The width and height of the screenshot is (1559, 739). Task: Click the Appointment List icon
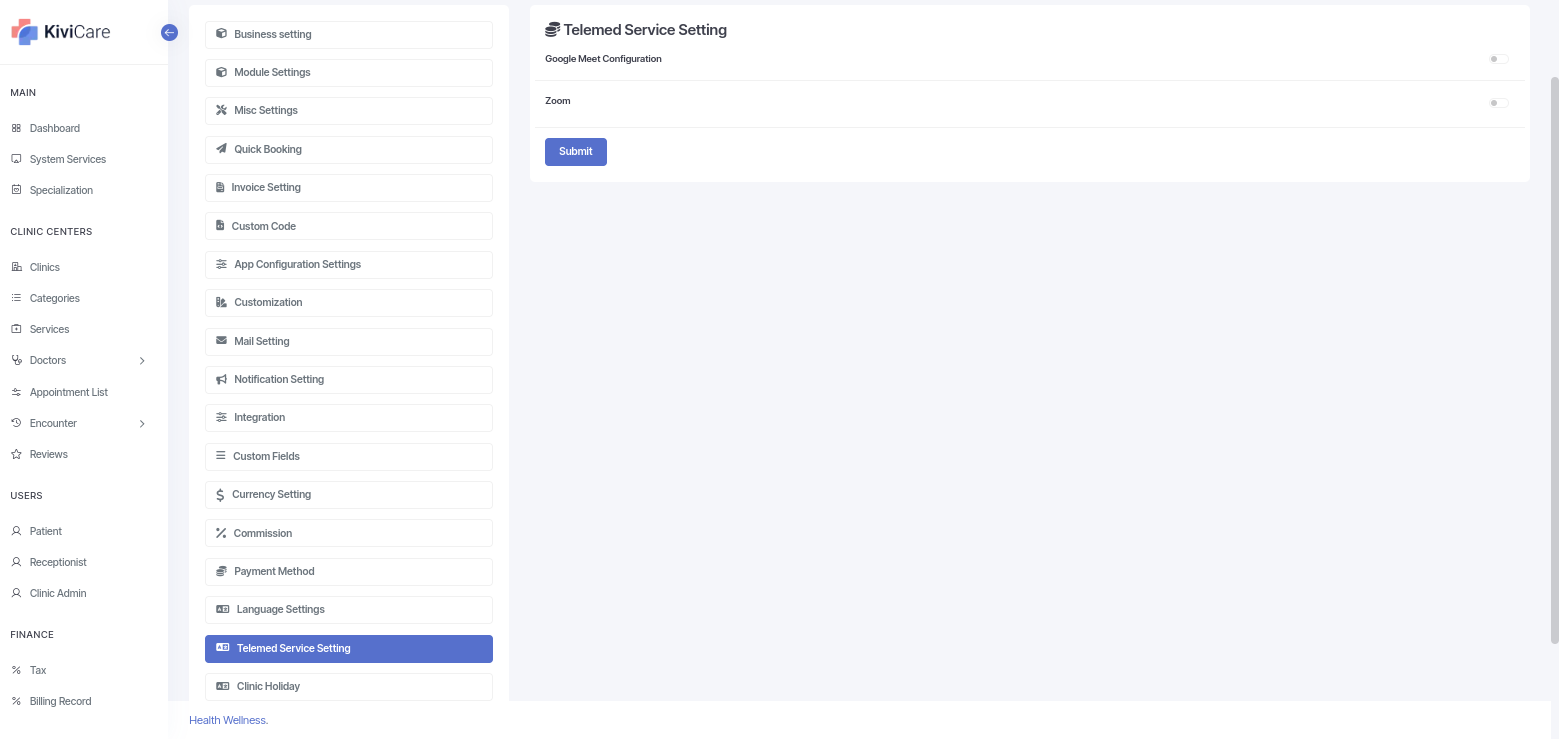16,392
